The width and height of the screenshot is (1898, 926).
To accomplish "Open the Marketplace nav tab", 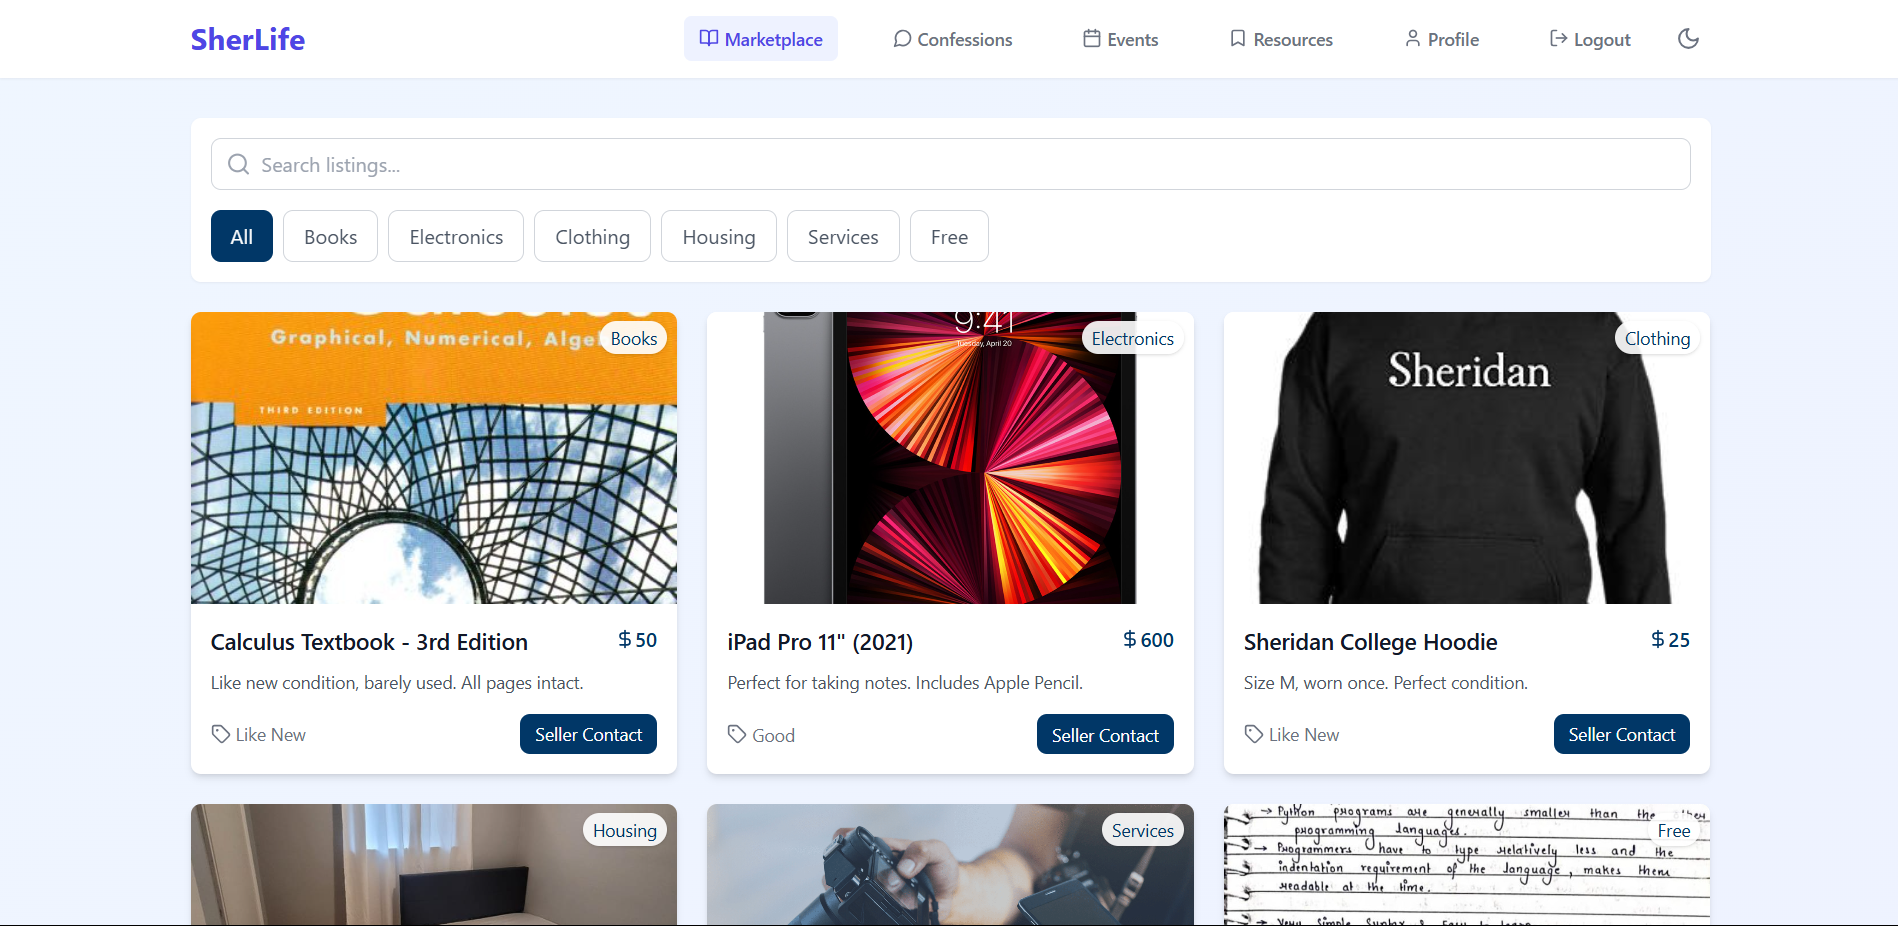I will click(761, 39).
